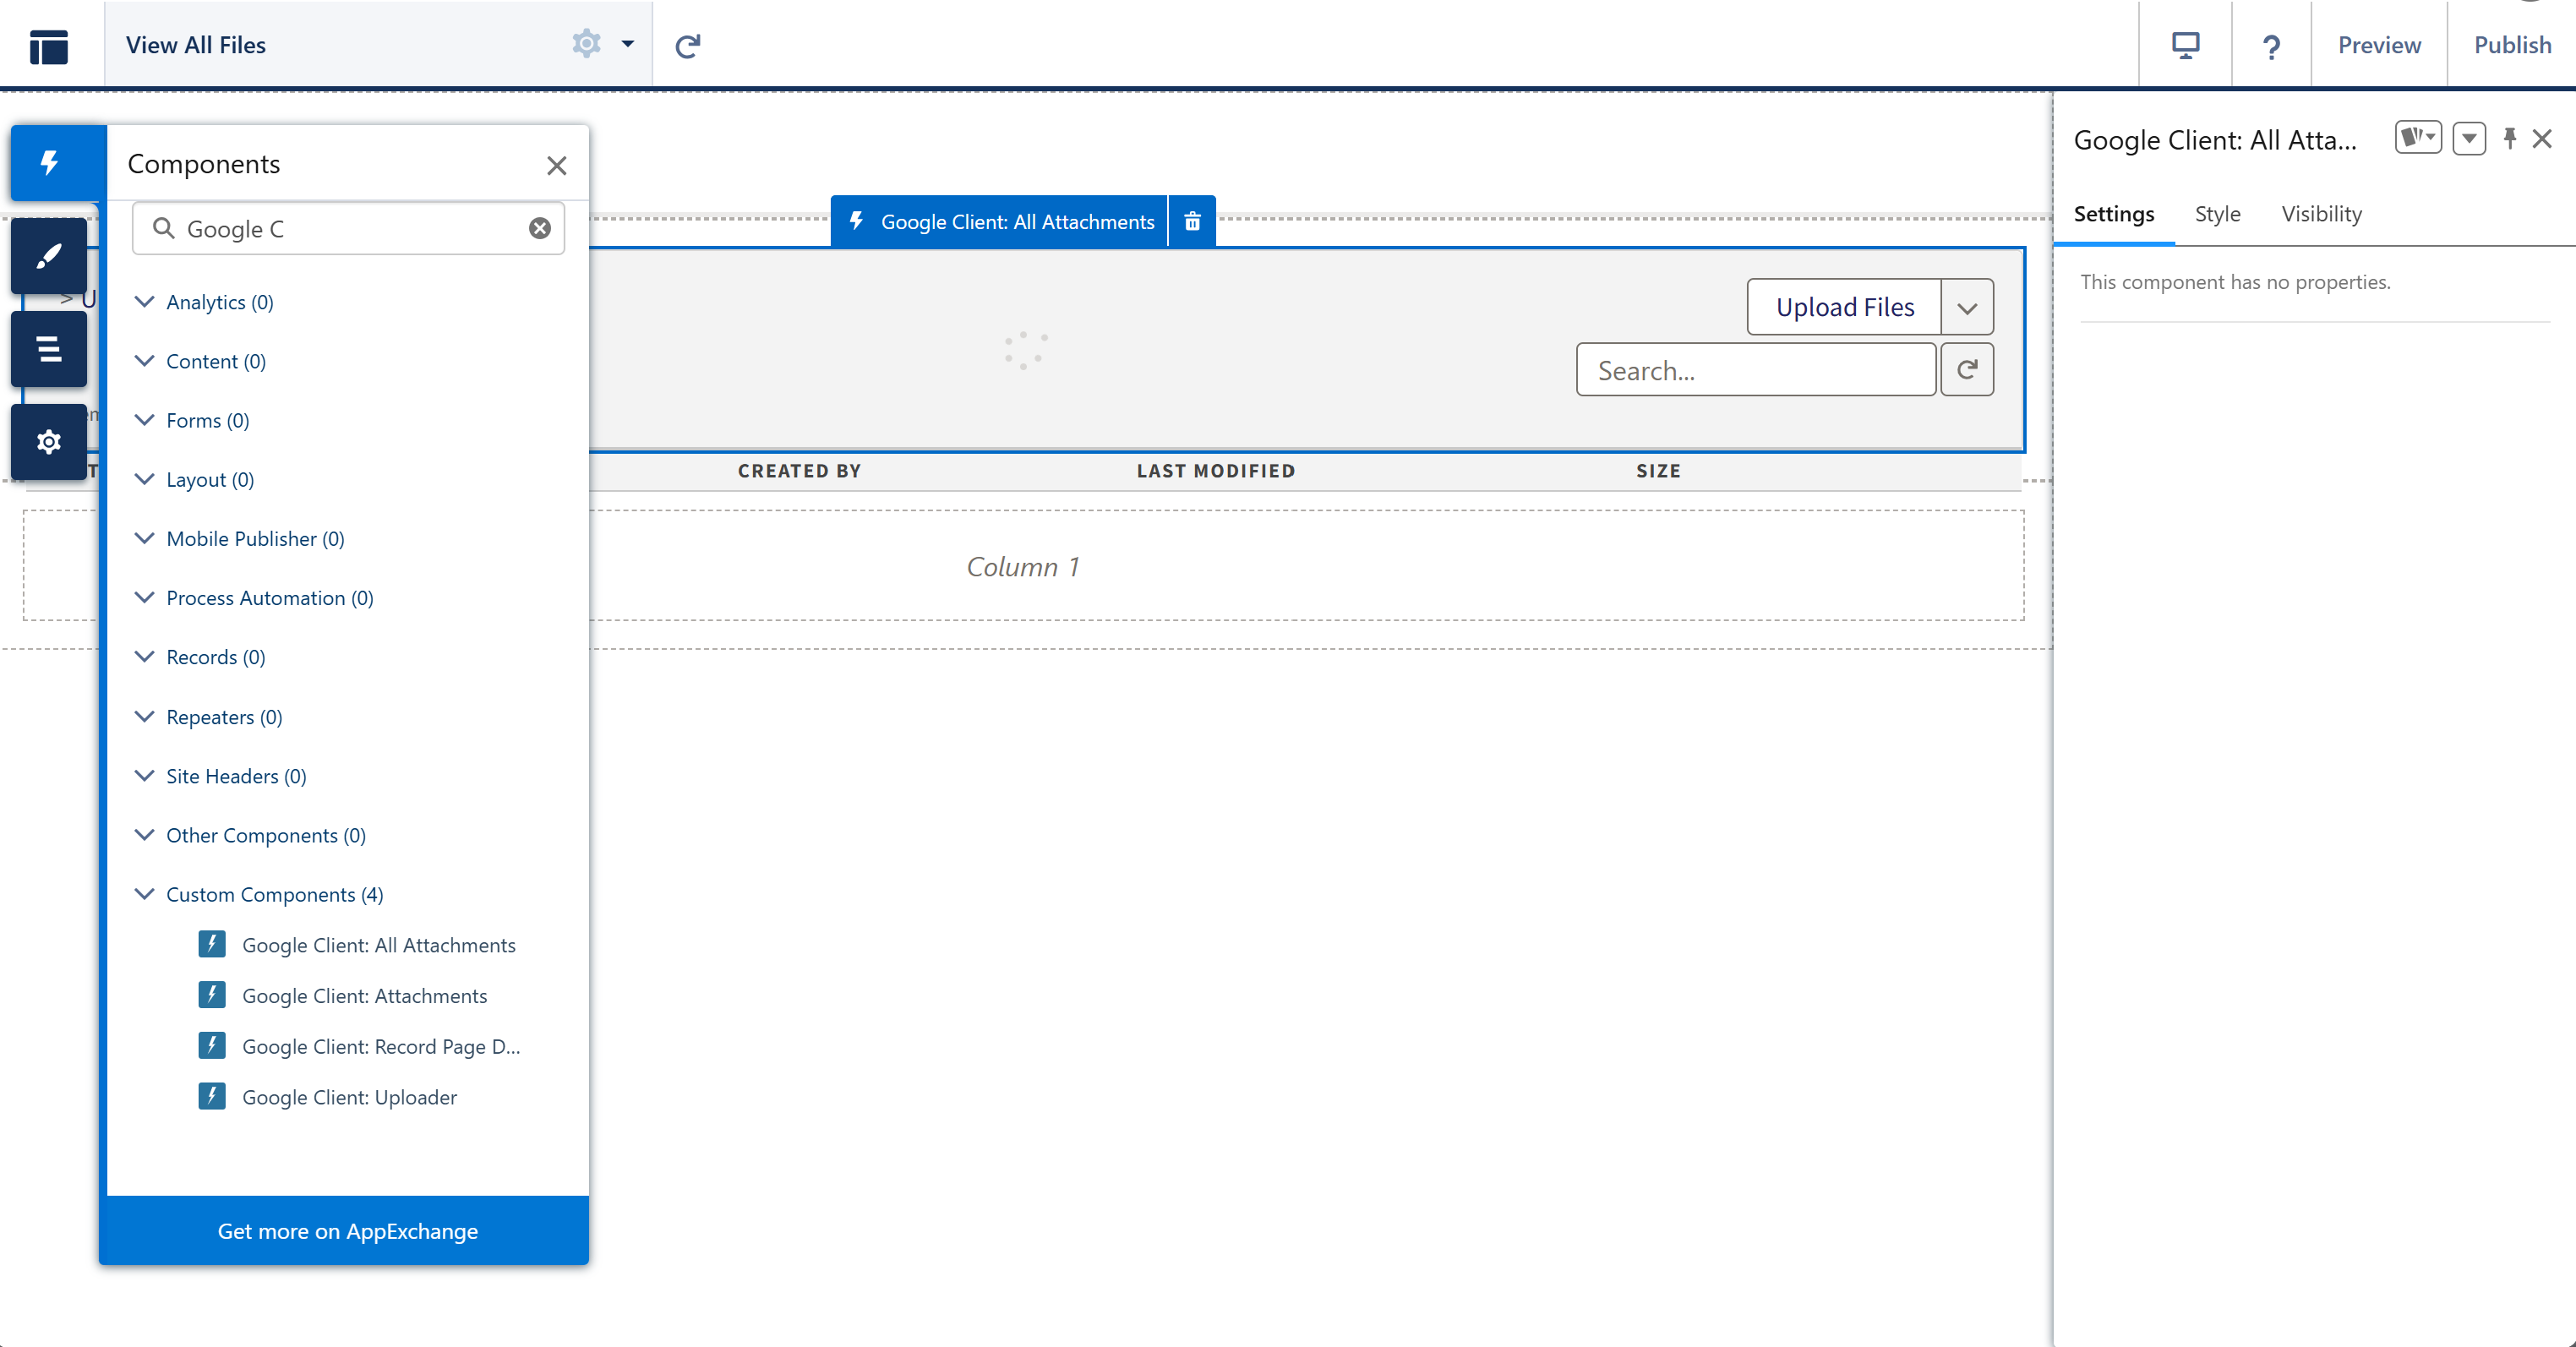Select Google Client: All Attachments component
The image size is (2576, 1347).
(x=357, y=945)
